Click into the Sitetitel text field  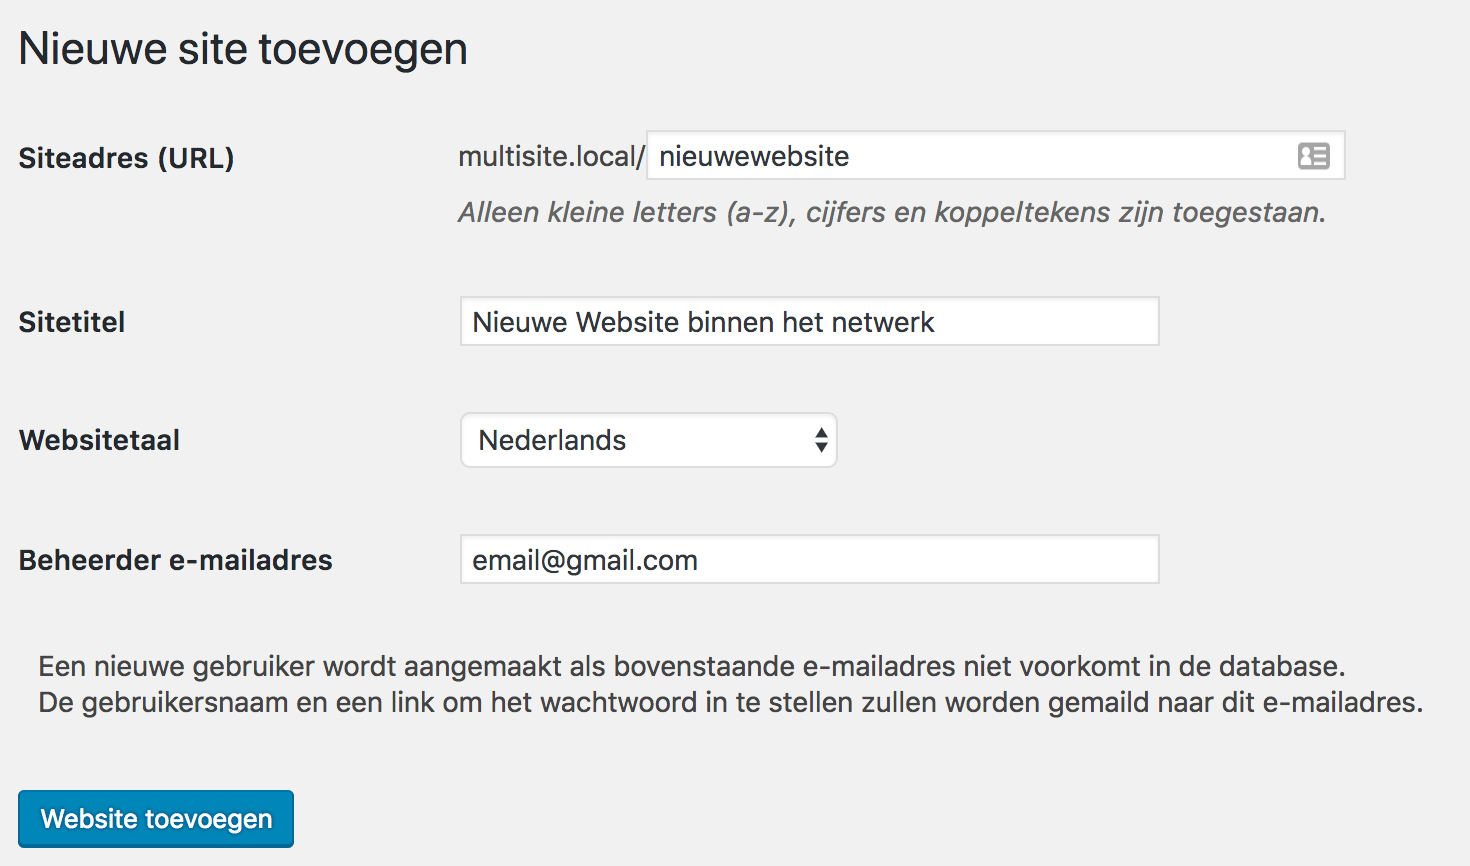809,322
